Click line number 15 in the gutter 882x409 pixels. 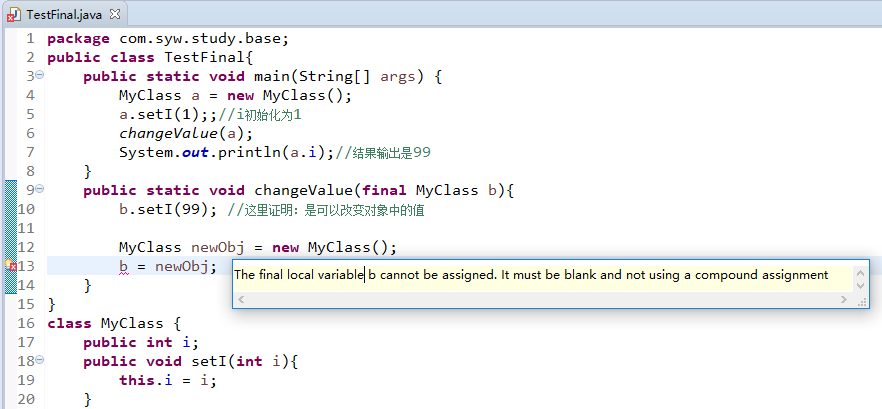[26, 304]
